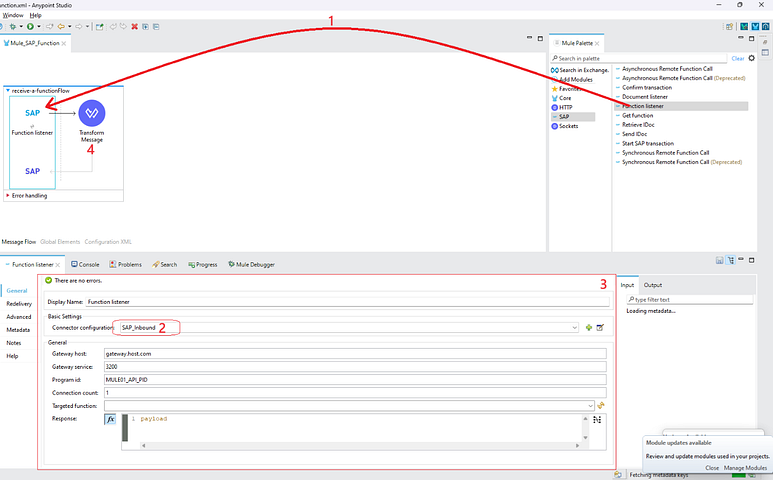Click the tree view icon in properties toolbar
This screenshot has width=773, height=480.
click(x=731, y=260)
